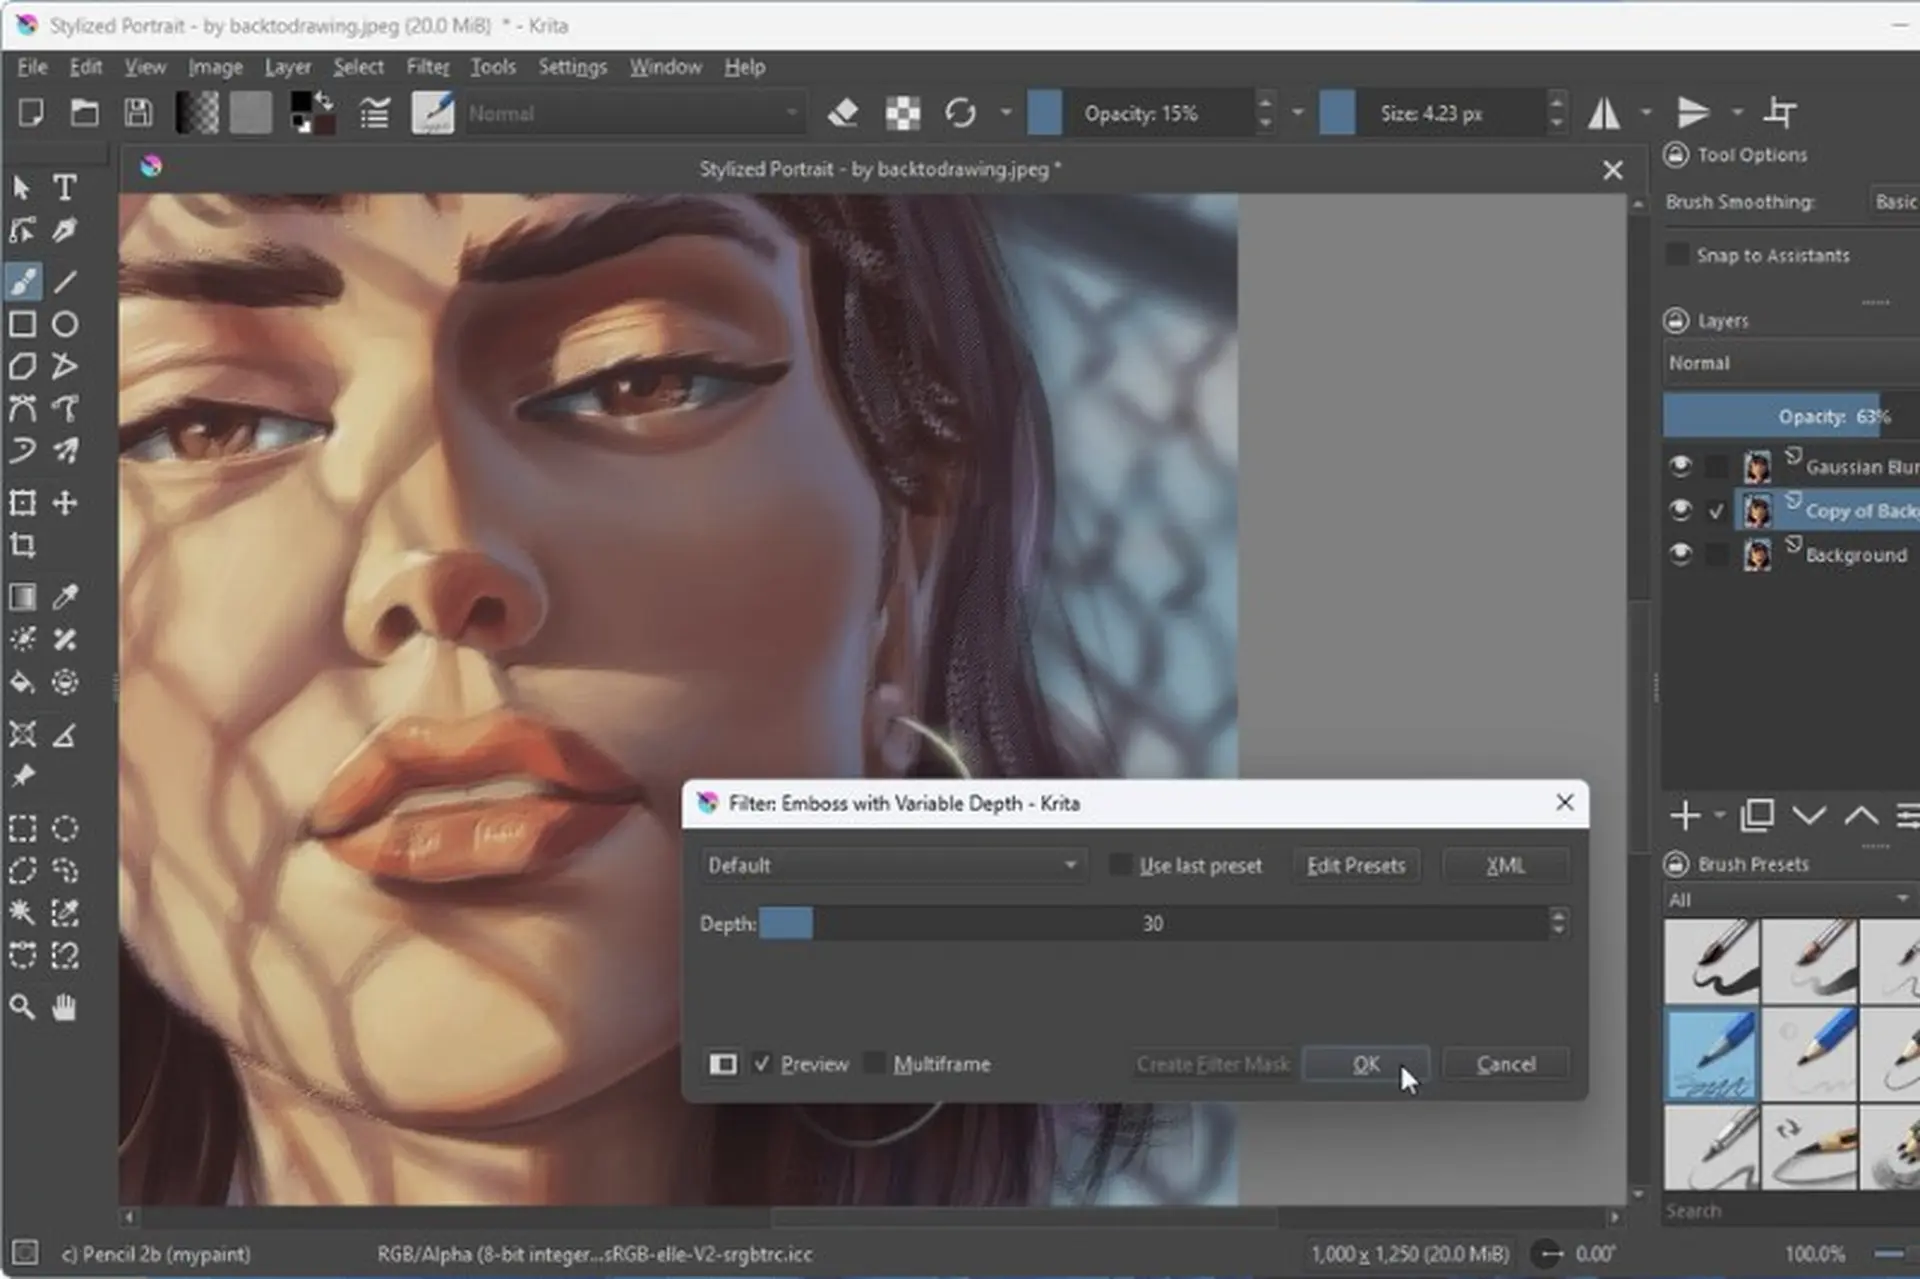Click the Move layer tool
This screenshot has width=1920, height=1279.
point(65,503)
